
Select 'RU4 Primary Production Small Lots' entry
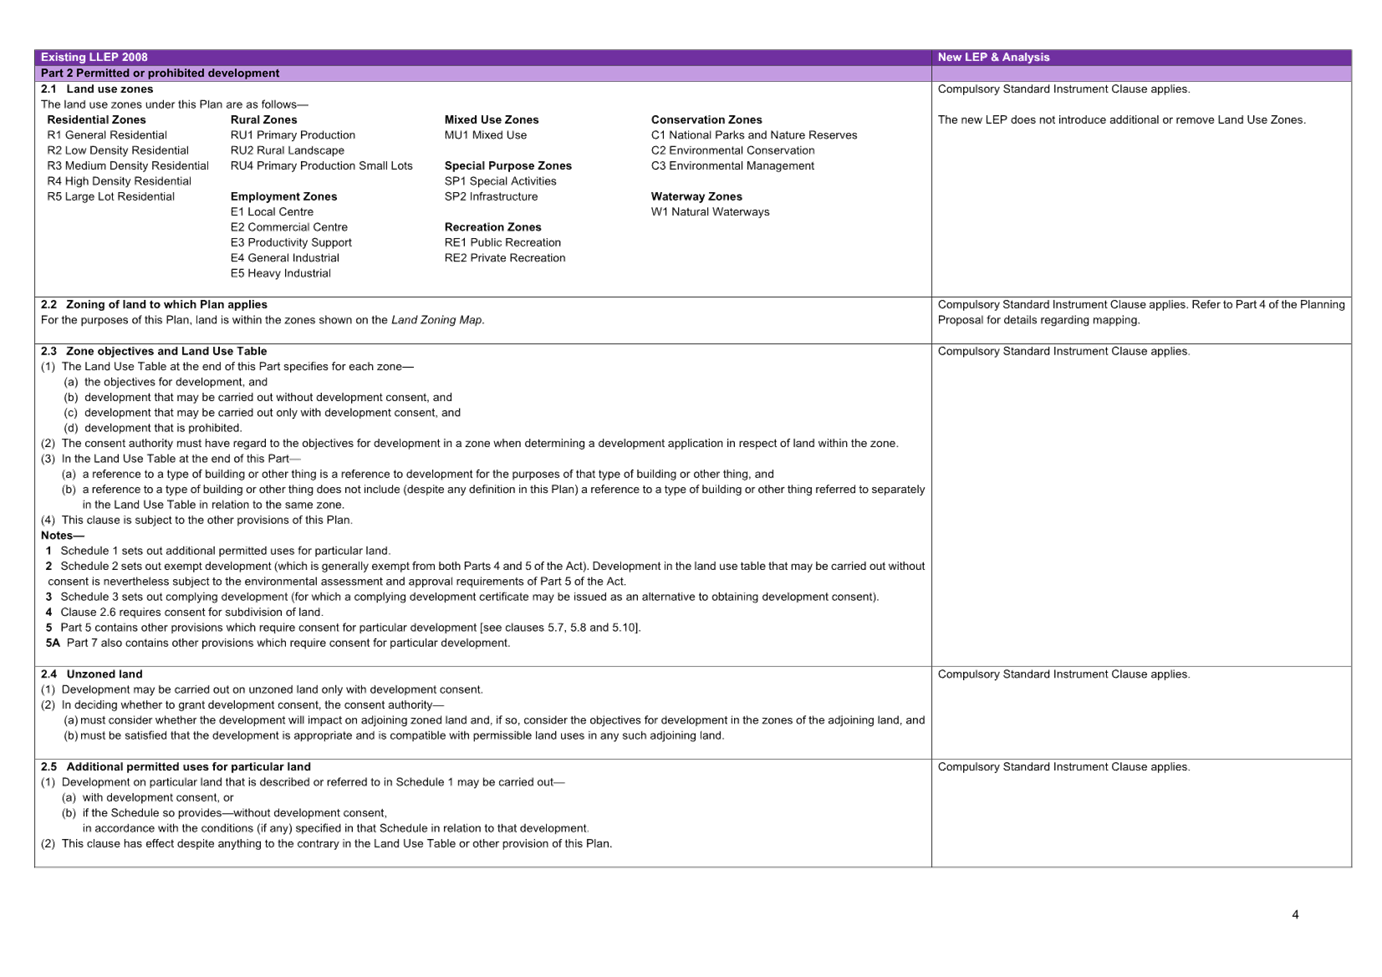(x=322, y=166)
